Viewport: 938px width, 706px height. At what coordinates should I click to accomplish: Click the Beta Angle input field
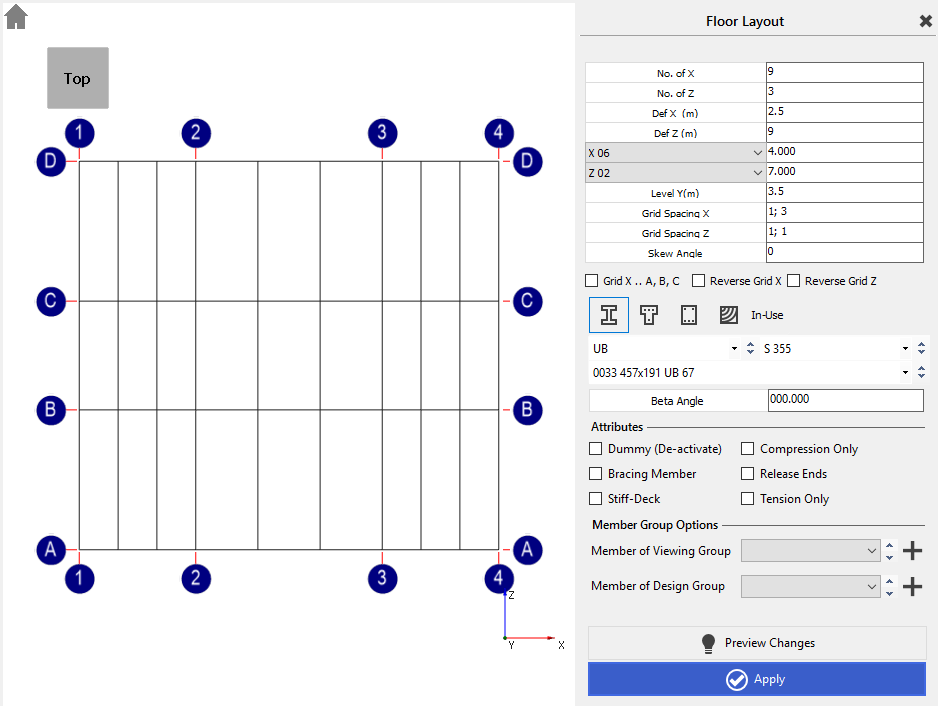845,400
